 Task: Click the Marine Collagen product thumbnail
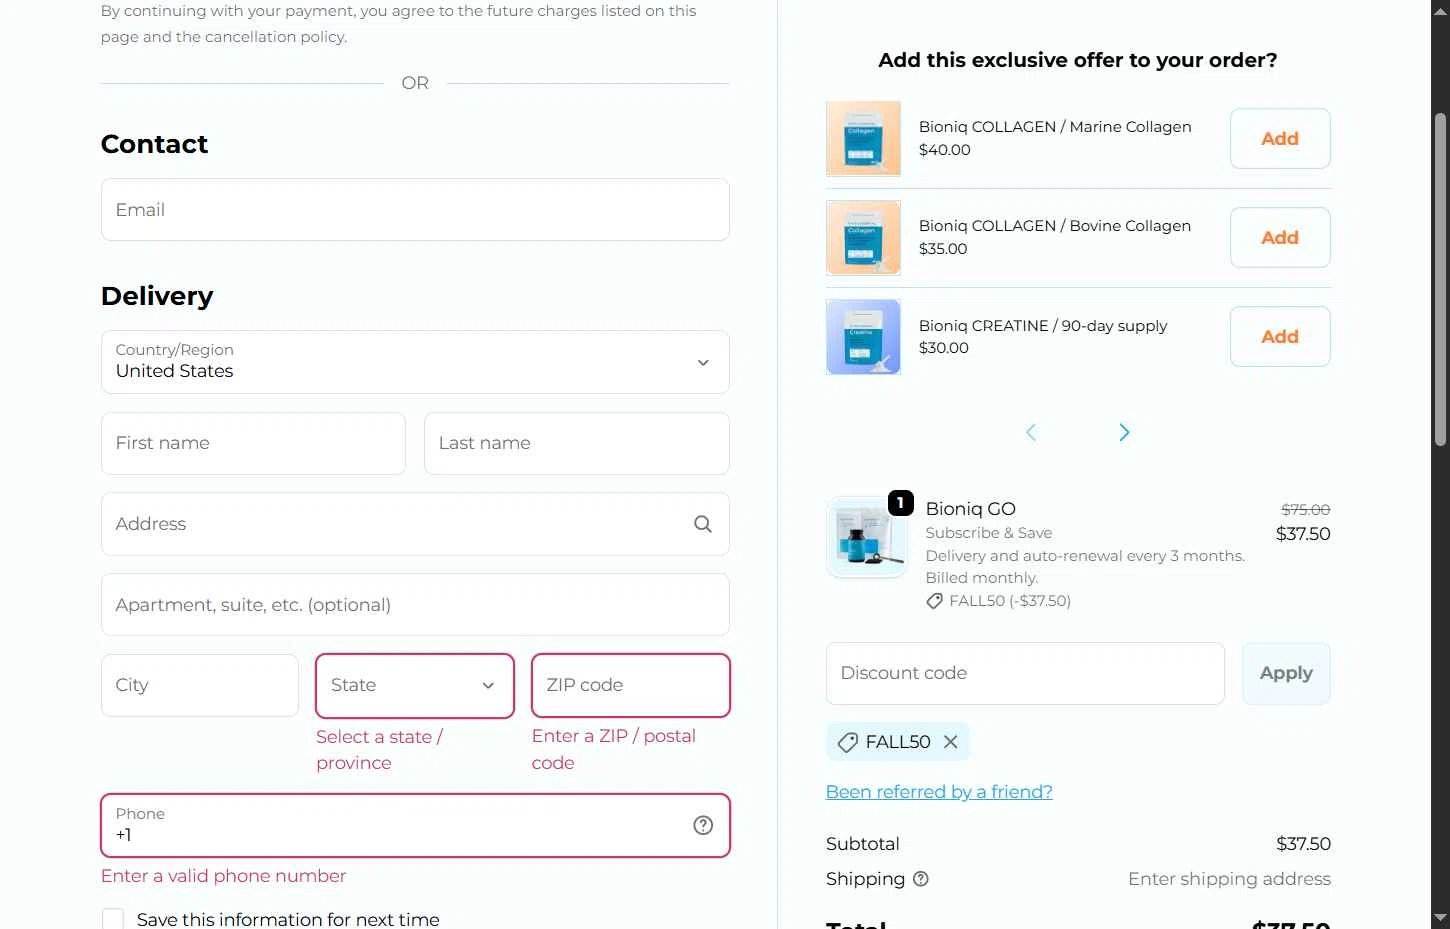(x=863, y=138)
